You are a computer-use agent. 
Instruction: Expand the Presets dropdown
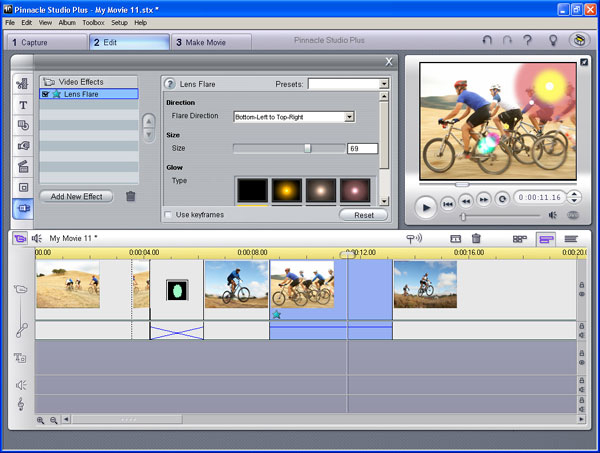coord(384,85)
